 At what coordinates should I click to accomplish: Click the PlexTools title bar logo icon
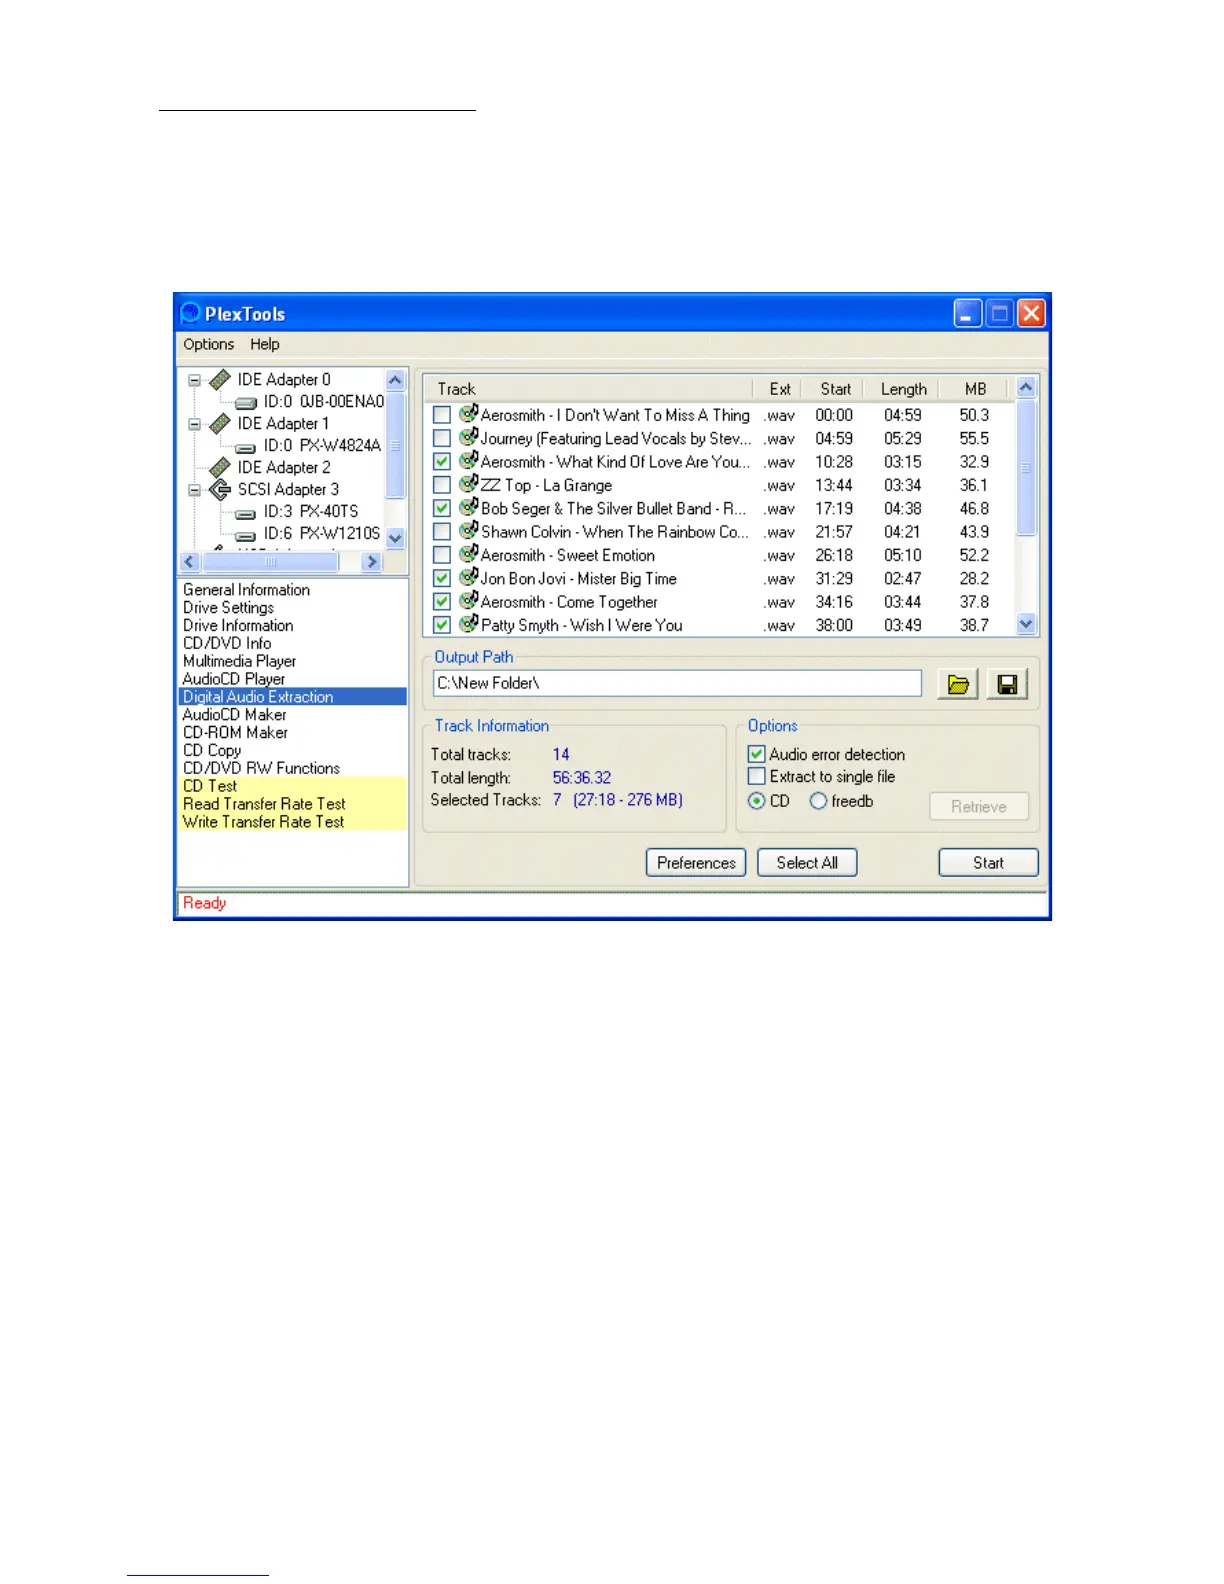190,314
